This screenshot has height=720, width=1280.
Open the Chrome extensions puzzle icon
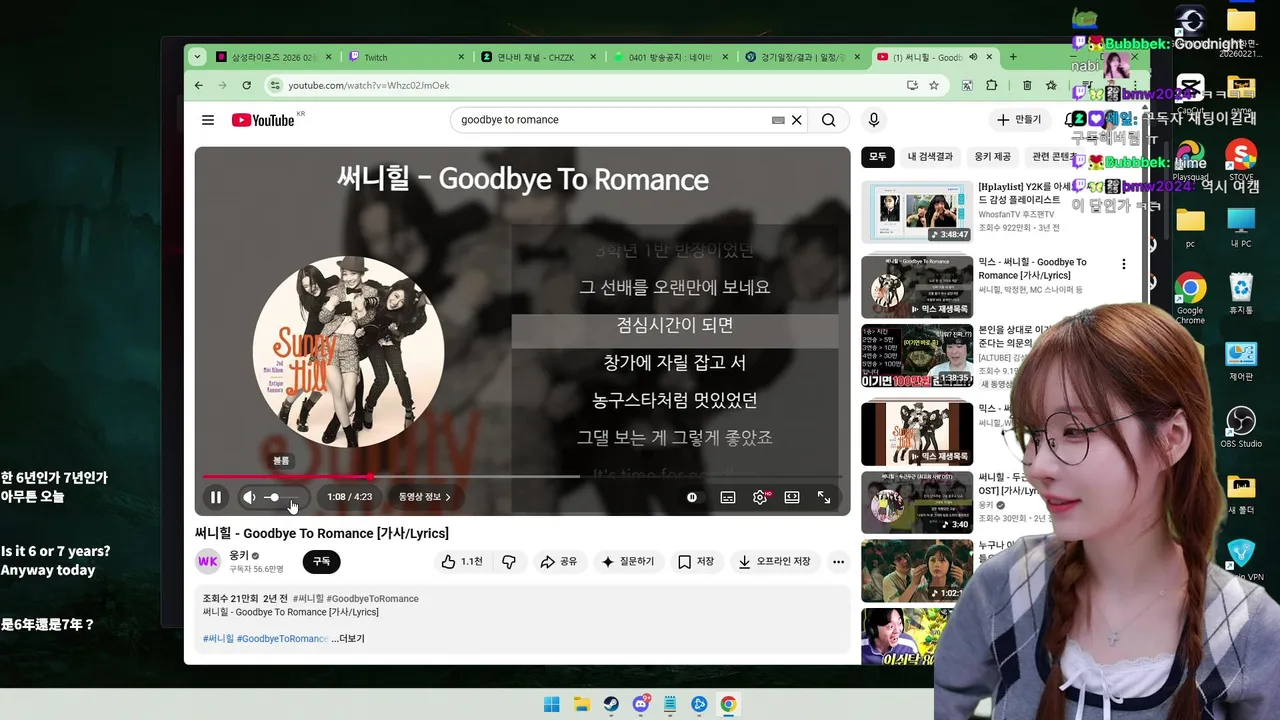click(x=991, y=86)
